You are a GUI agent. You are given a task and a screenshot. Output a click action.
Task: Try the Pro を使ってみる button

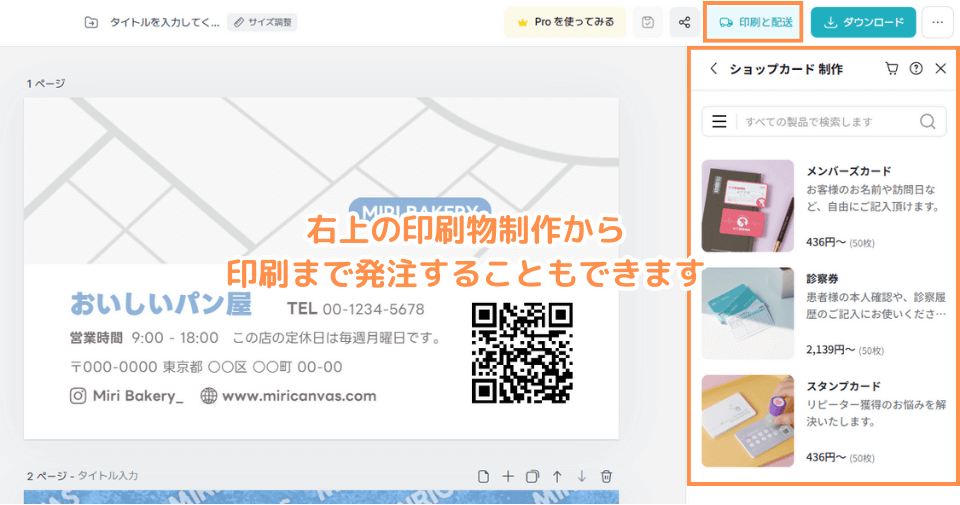[565, 23]
